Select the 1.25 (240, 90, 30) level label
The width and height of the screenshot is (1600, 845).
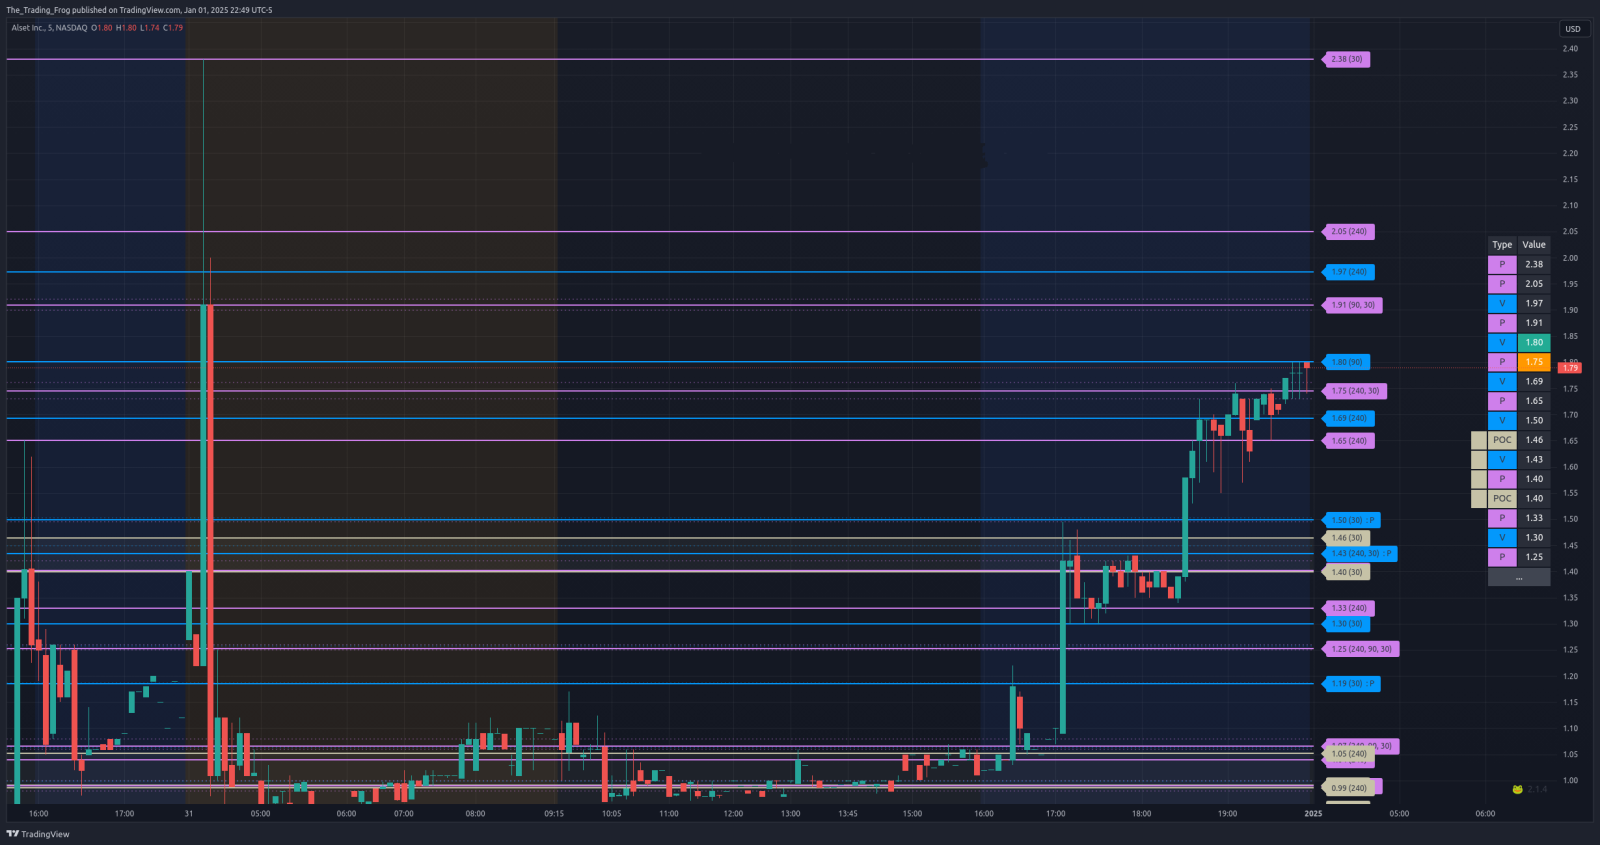click(1361, 649)
